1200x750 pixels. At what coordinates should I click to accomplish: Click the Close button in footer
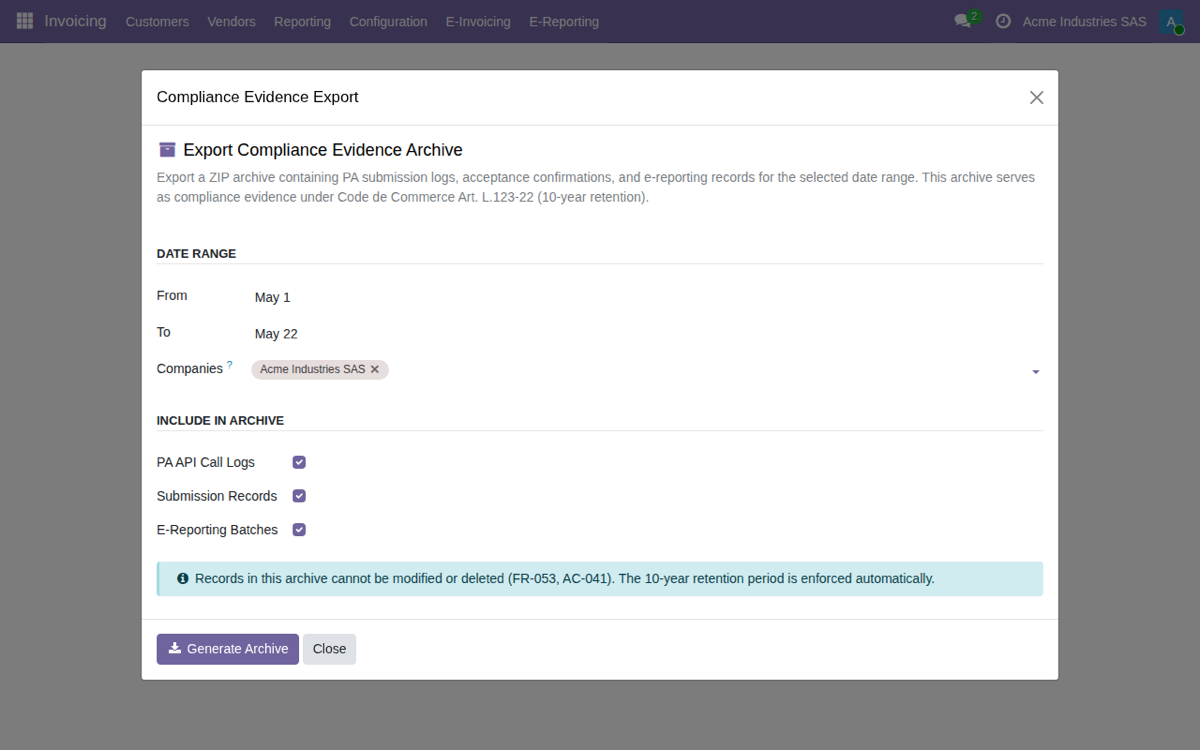click(x=329, y=649)
